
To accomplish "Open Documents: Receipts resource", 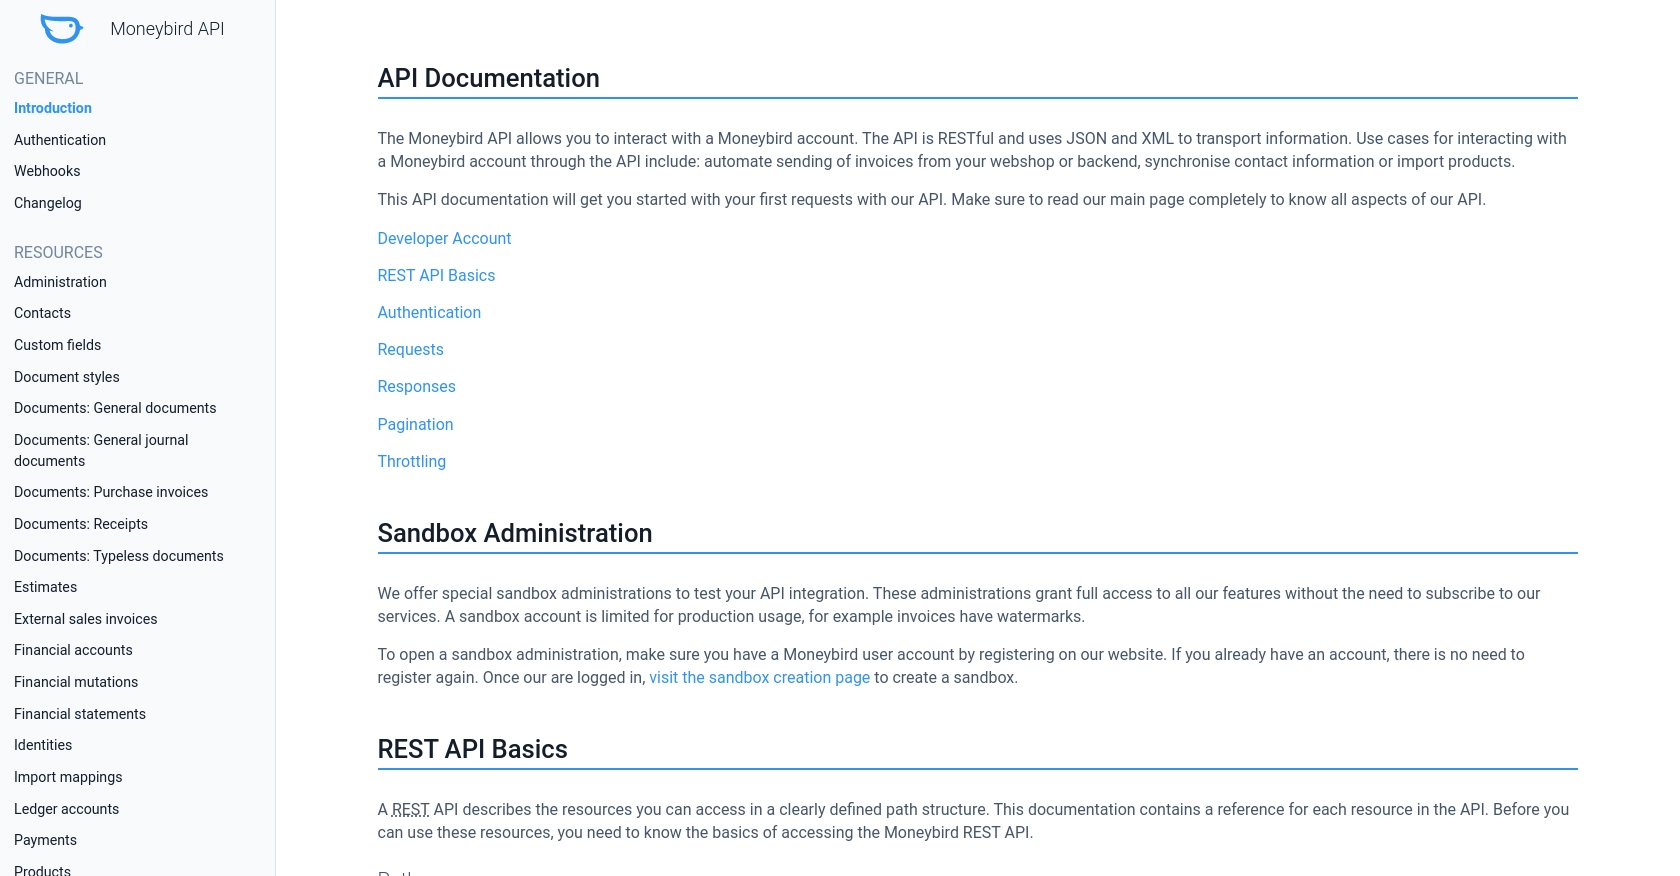I will pos(81,524).
